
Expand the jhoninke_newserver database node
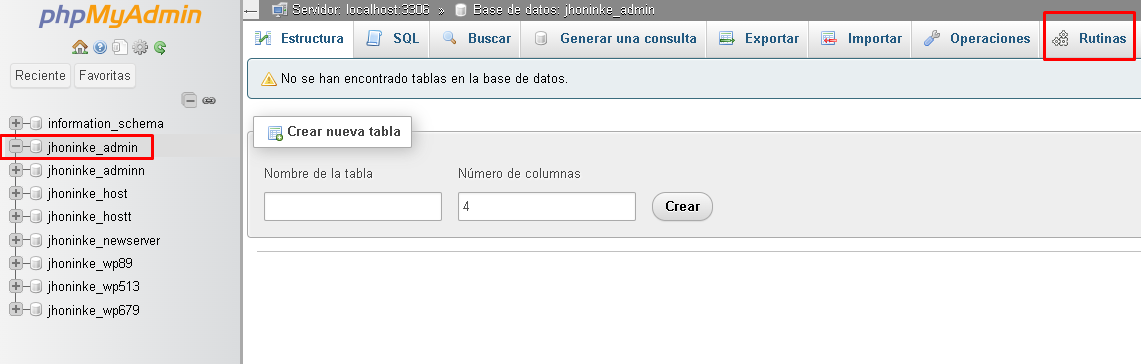pos(16,240)
